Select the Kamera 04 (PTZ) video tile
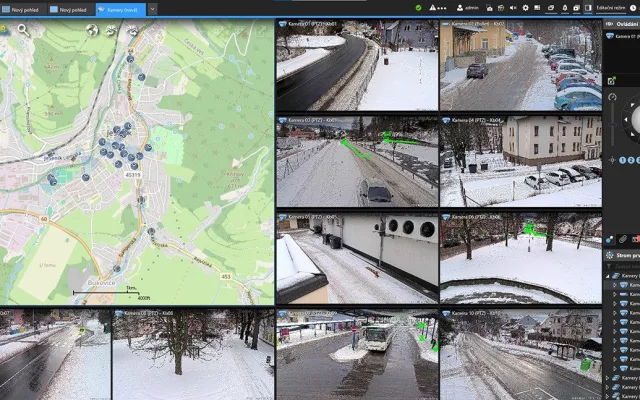This screenshot has height=400, width=640. (x=521, y=161)
